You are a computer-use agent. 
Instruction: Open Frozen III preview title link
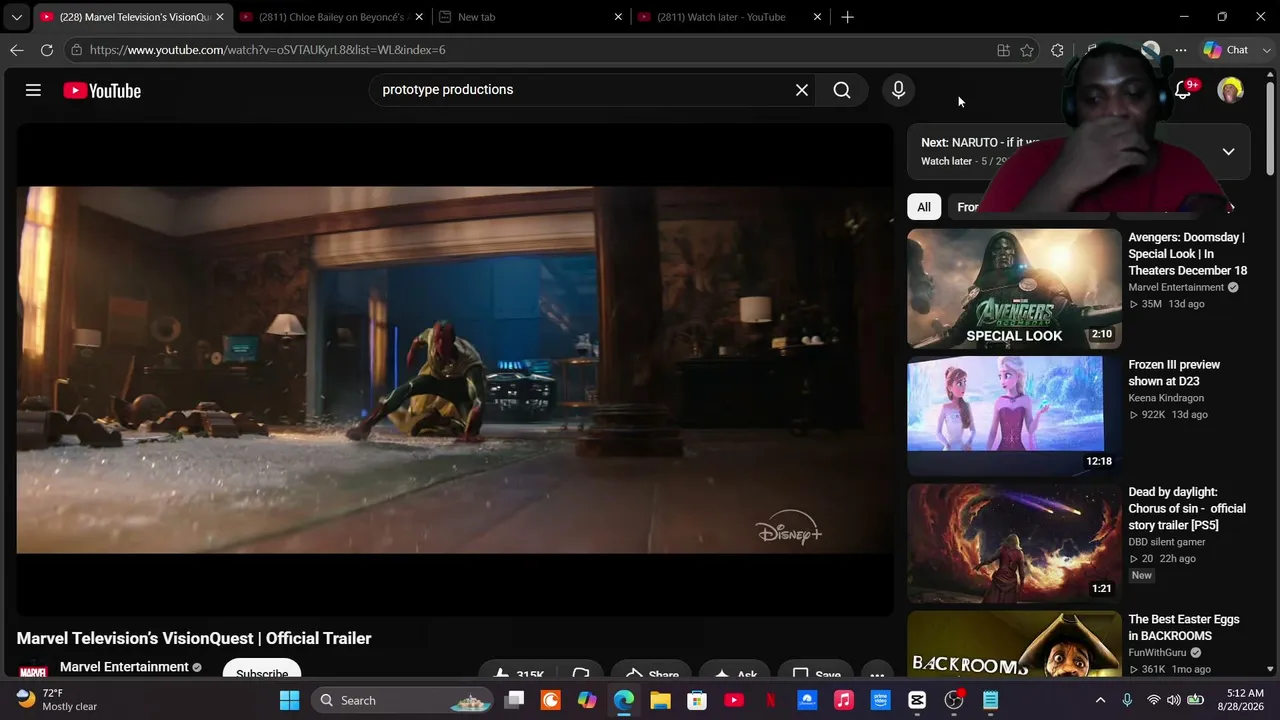1174,373
